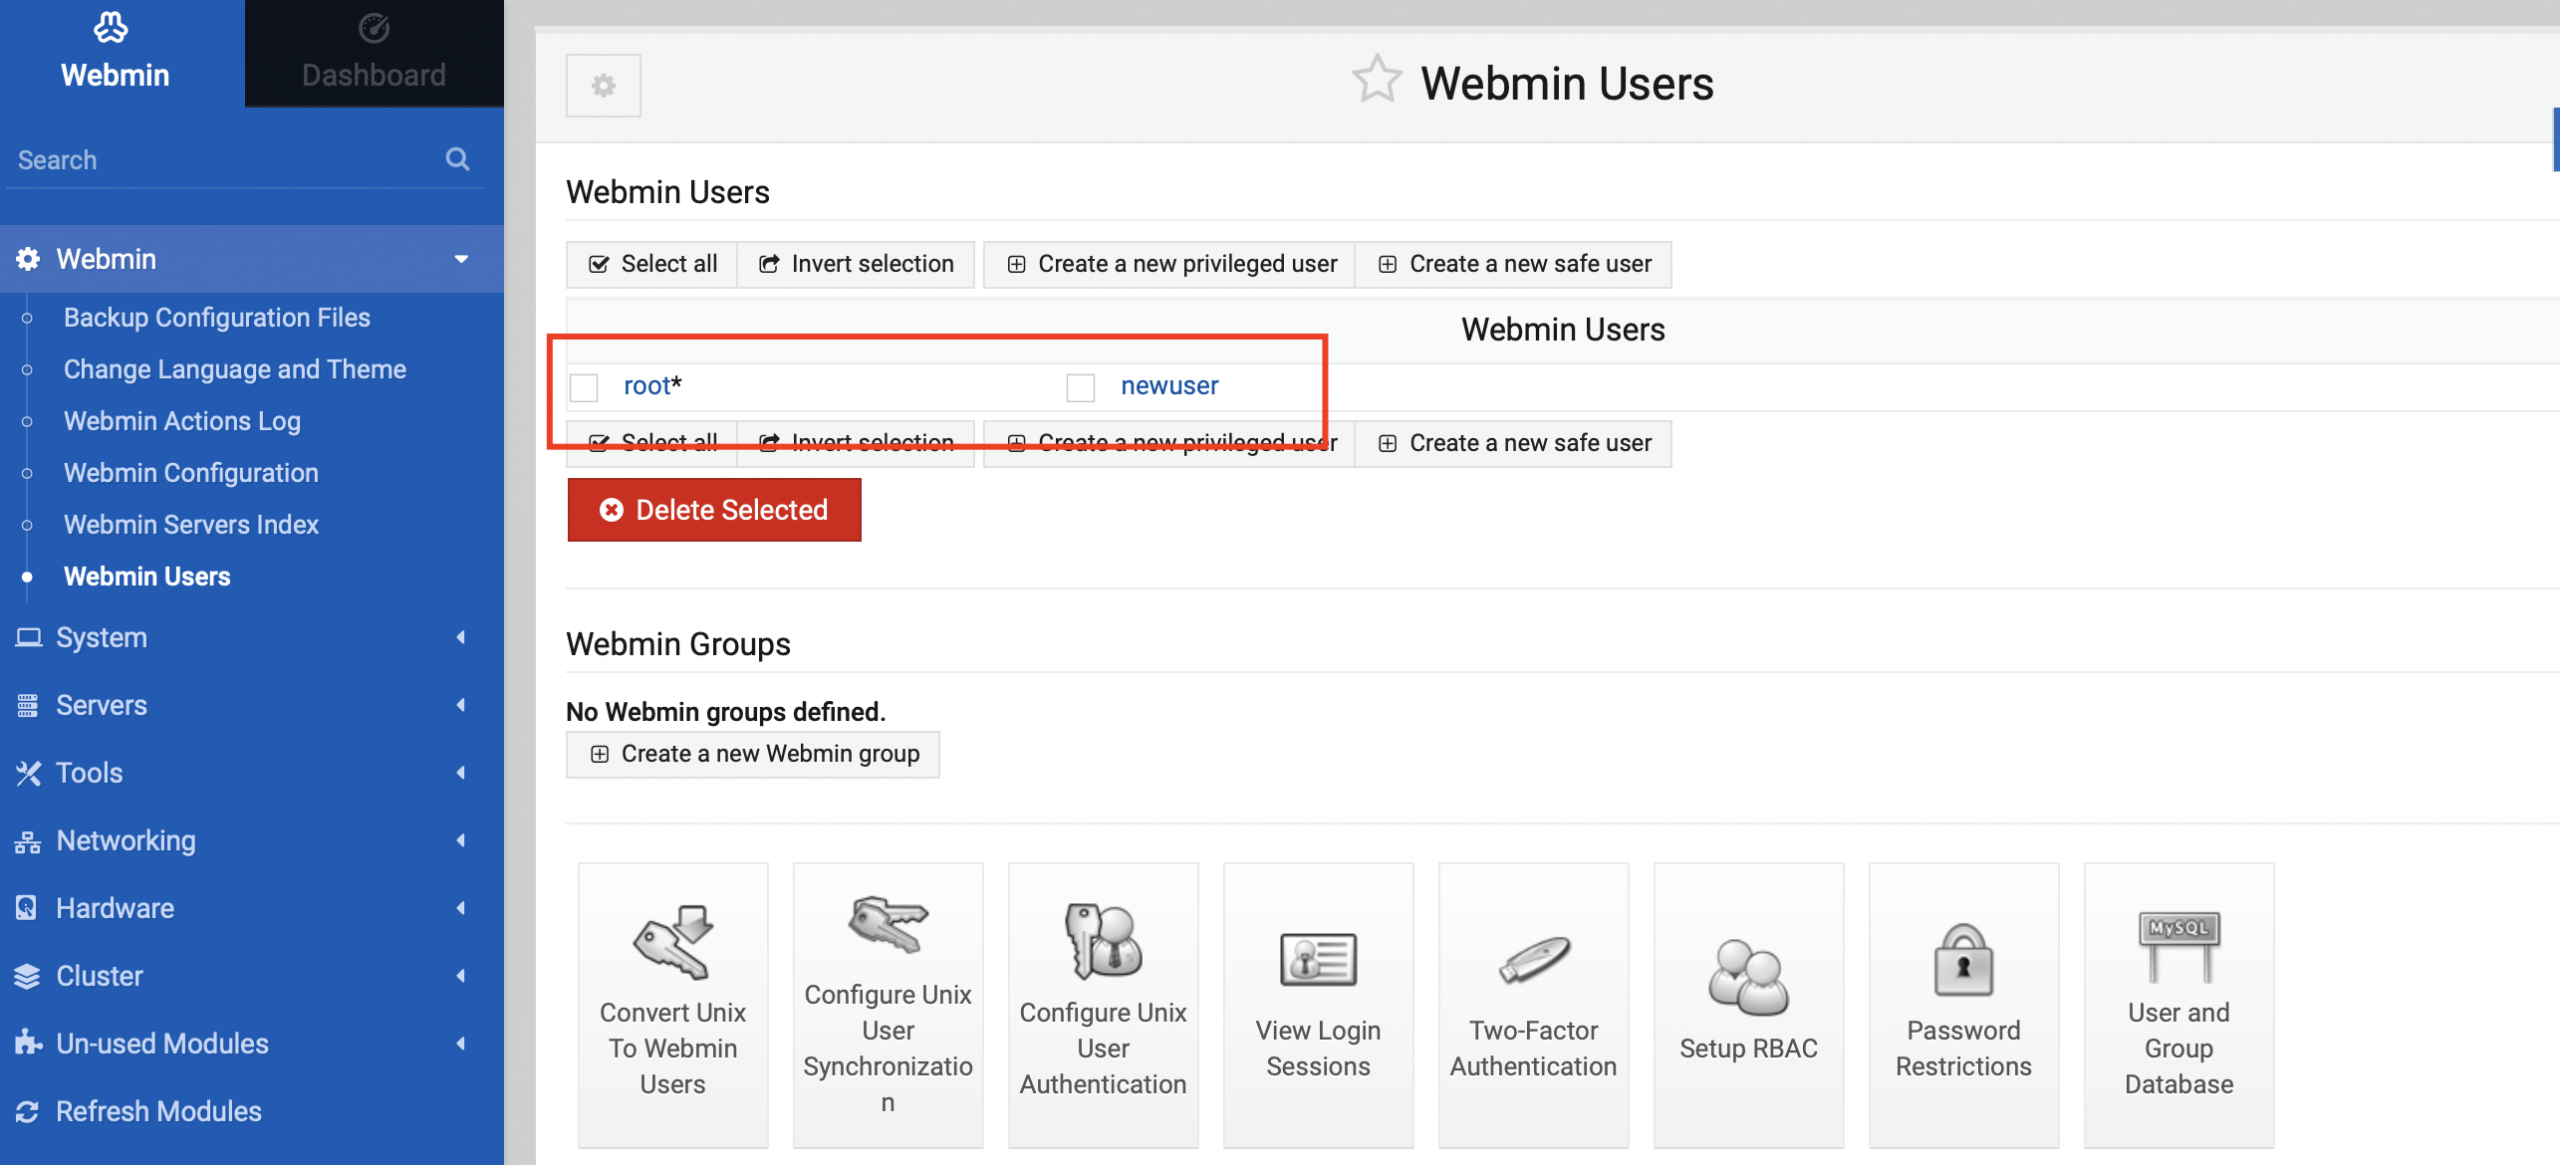Click the module config gear icon
This screenshot has width=2560, height=1165.
coord(603,86)
